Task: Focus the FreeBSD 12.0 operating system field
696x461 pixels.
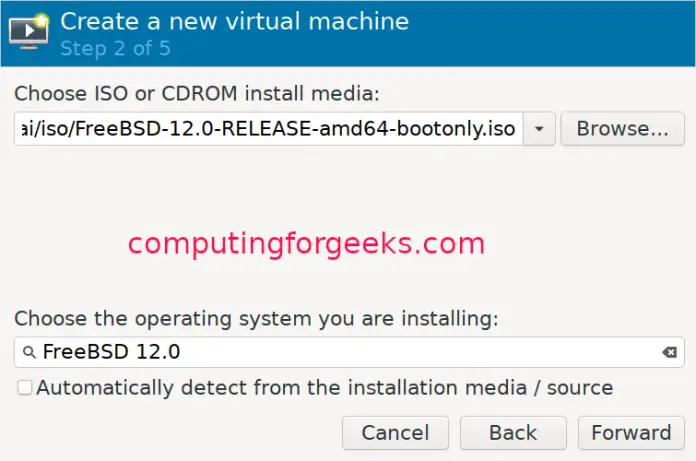Action: 349,352
